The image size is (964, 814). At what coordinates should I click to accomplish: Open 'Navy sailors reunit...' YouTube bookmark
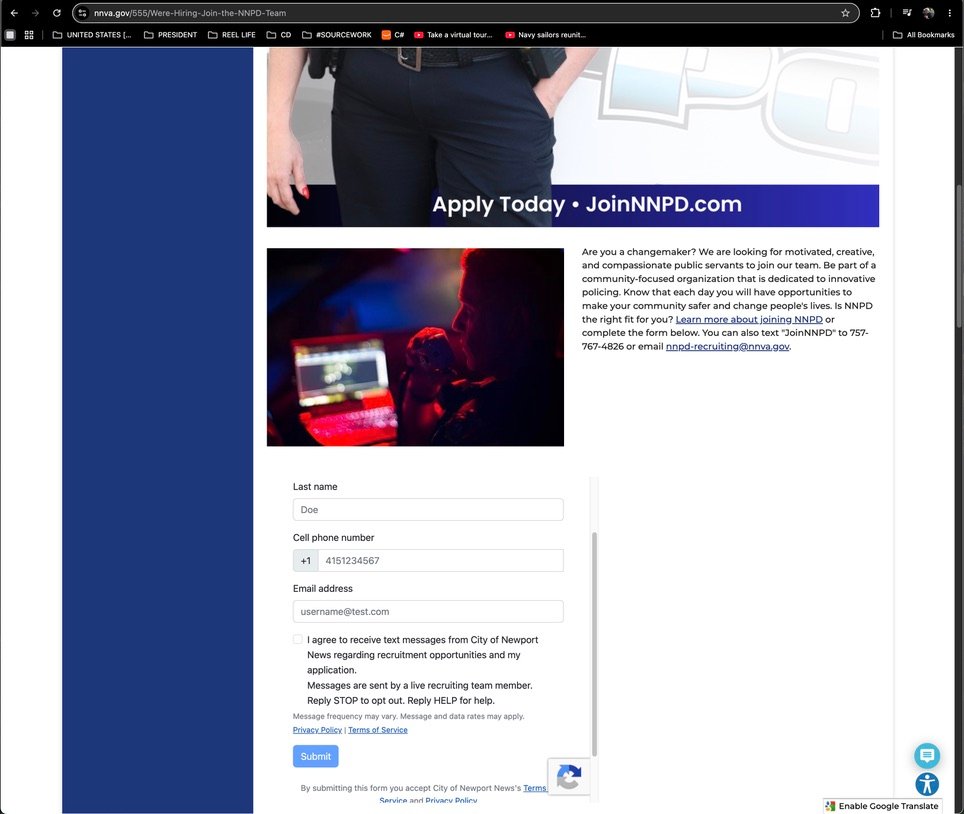click(545, 35)
